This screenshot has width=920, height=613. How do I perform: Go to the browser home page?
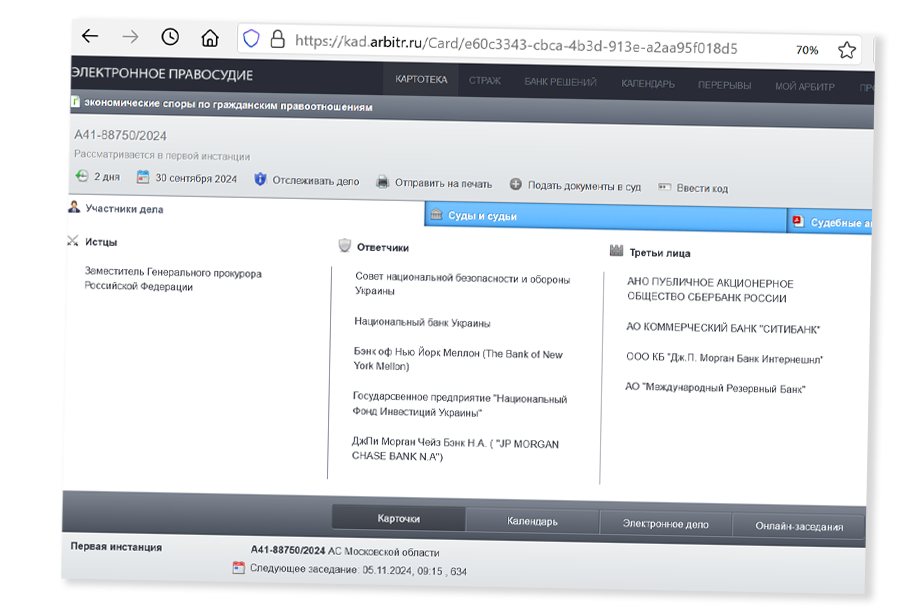[x=209, y=38]
